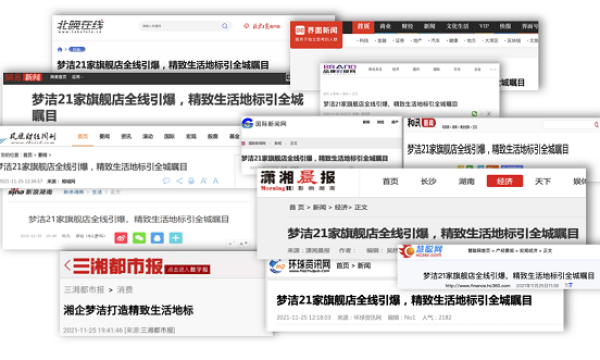Open the 应用 dropdown in 网易 top bar
Viewport: 600px width, 360px height.
pyautogui.click(x=77, y=77)
